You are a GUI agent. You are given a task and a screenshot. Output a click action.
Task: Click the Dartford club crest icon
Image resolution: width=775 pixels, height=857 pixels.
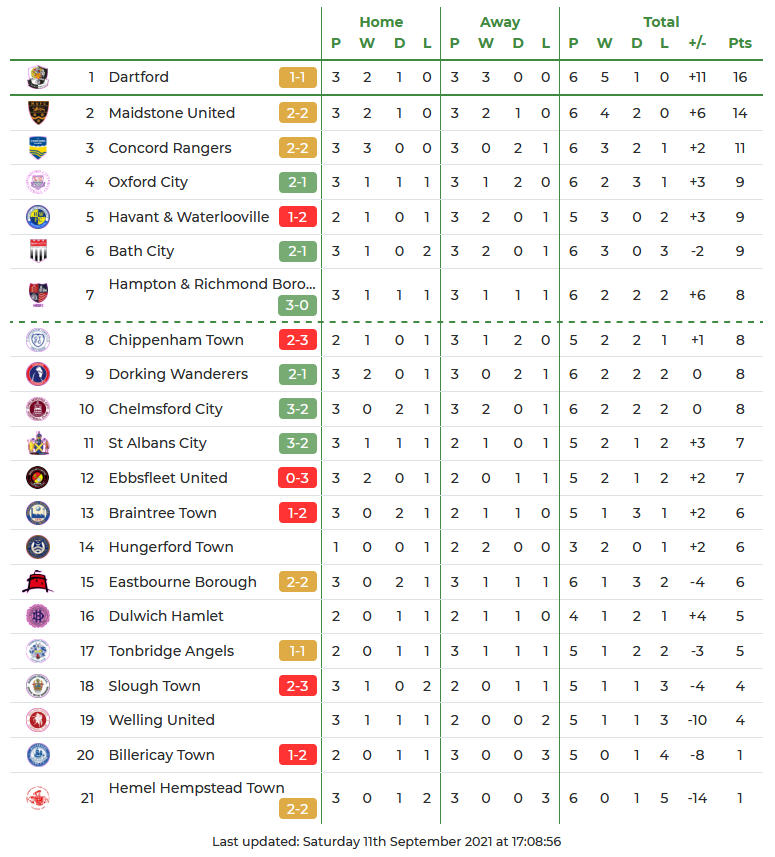[x=38, y=77]
